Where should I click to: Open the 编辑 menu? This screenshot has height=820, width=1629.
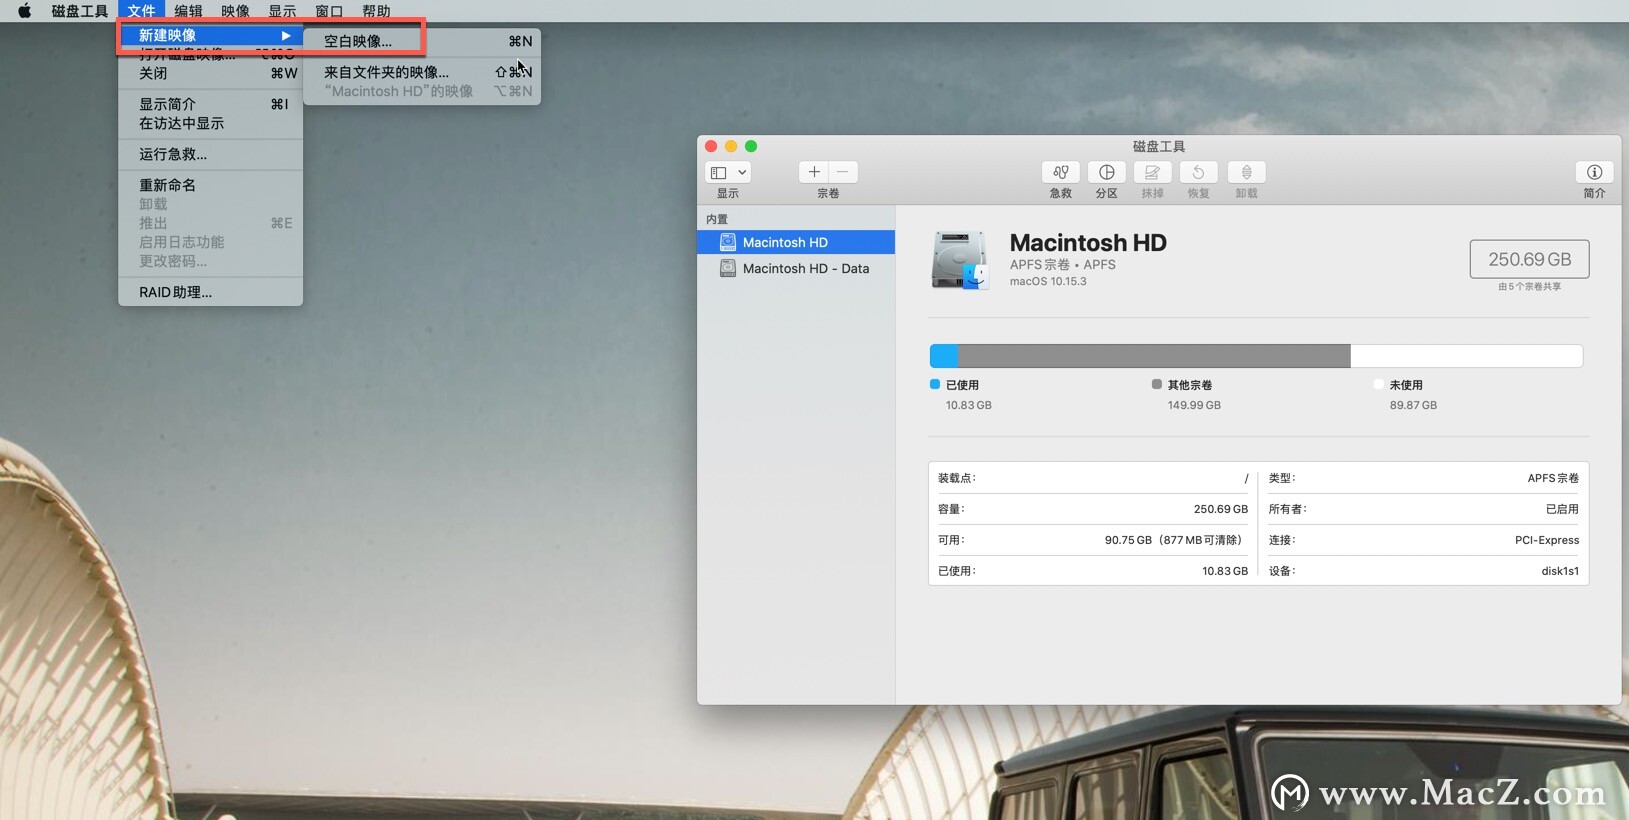coord(188,11)
